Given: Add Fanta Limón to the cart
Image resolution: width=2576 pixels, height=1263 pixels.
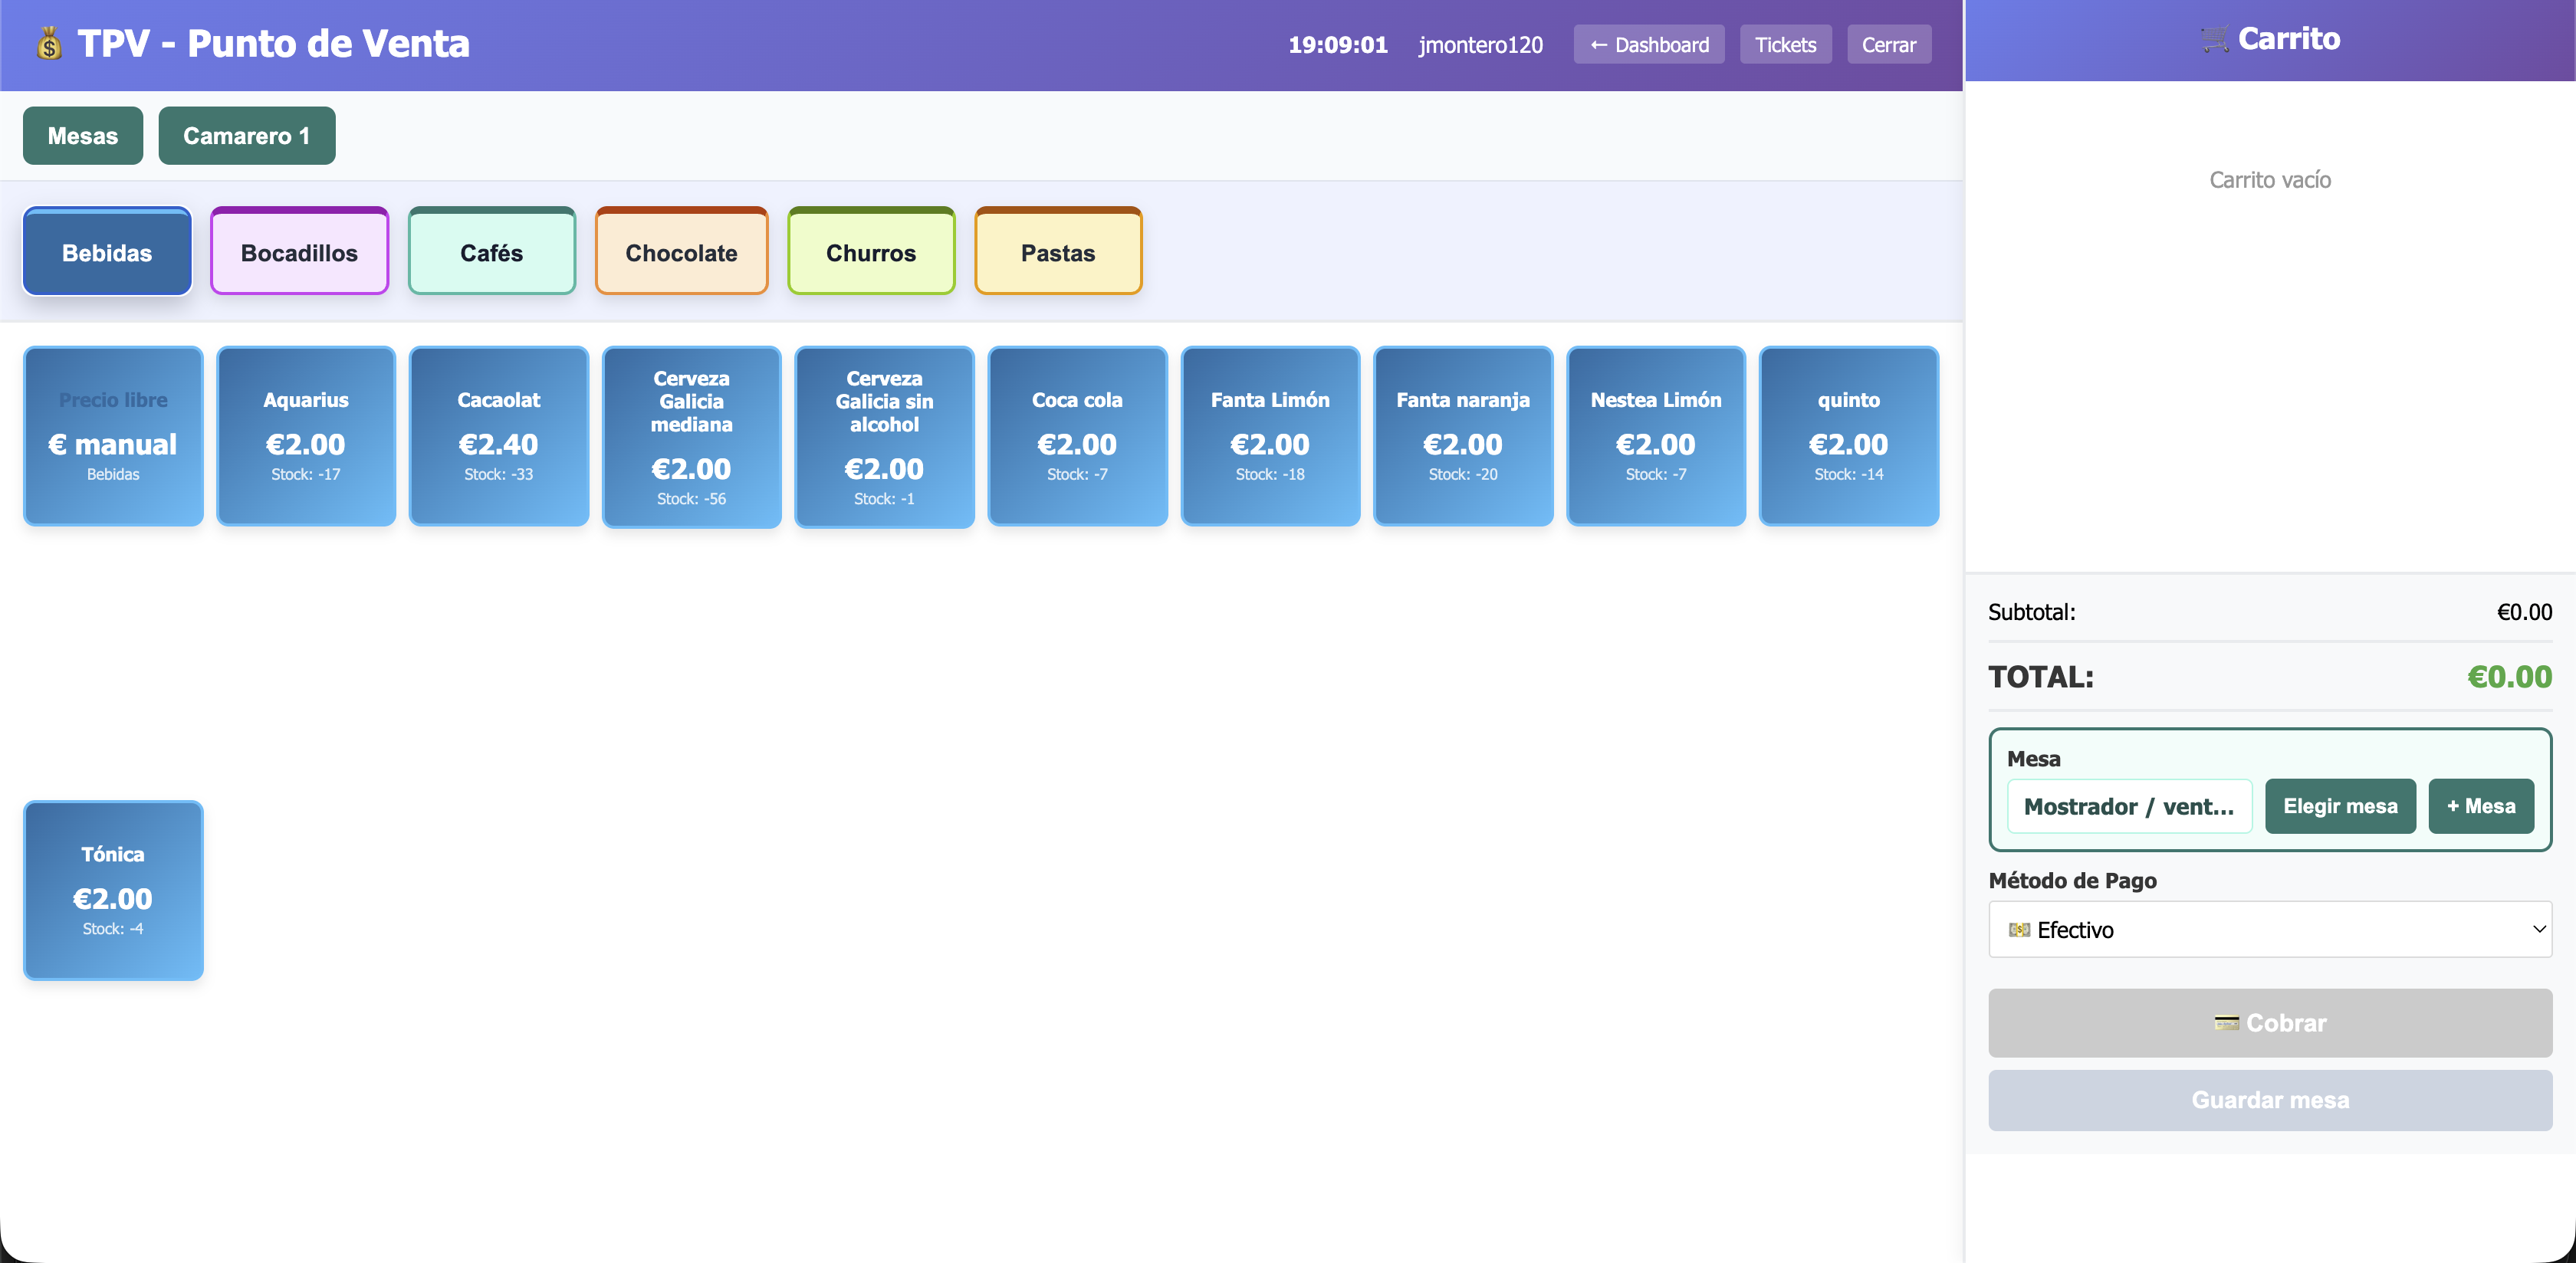Looking at the screenshot, I should click(1270, 436).
